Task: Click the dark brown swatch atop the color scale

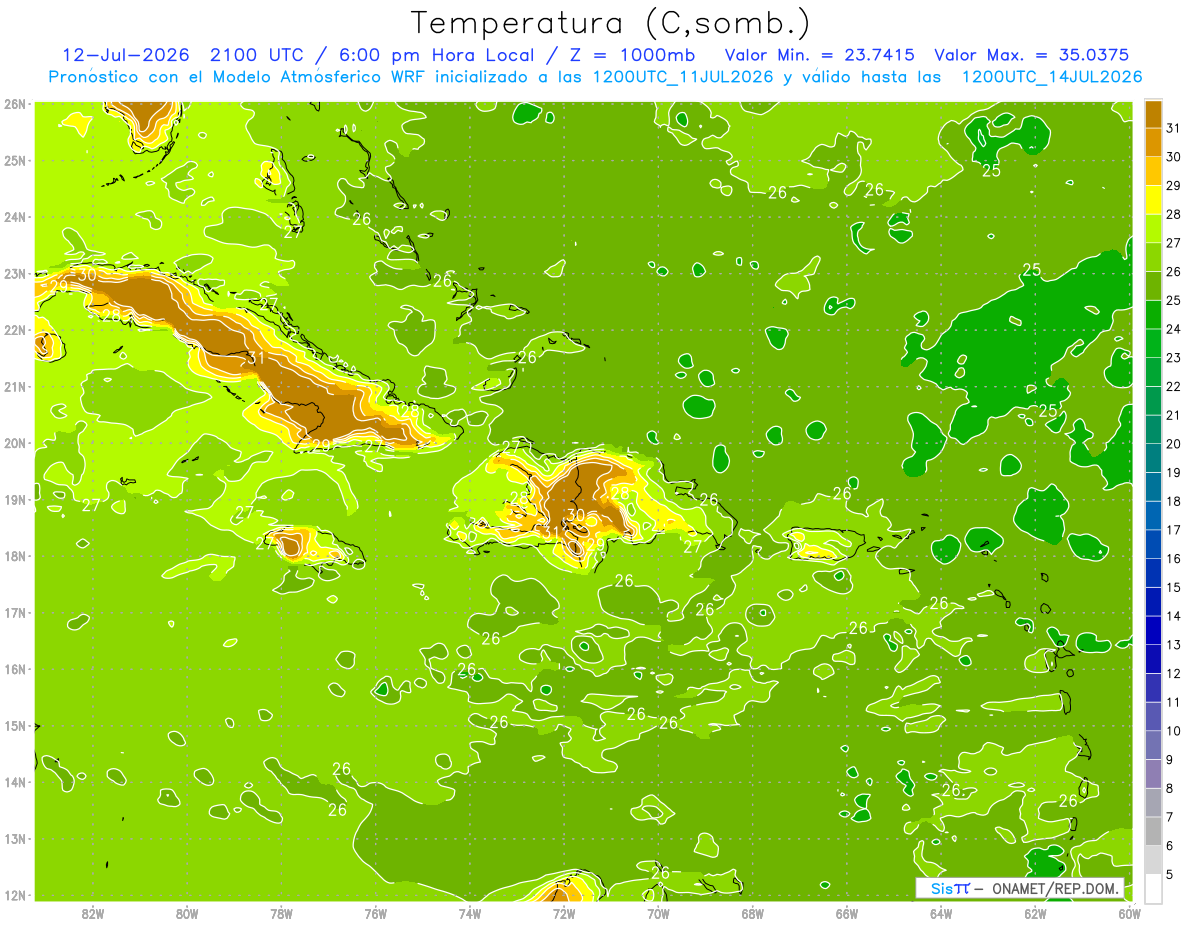Action: [1153, 114]
